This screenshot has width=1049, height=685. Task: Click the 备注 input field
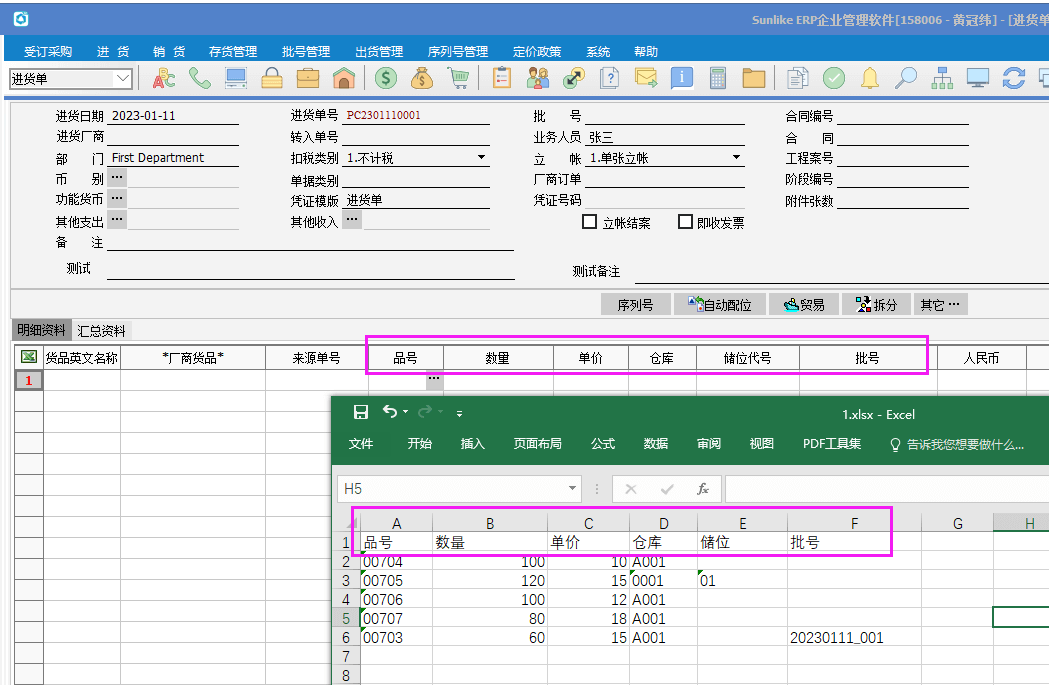[x=310, y=242]
